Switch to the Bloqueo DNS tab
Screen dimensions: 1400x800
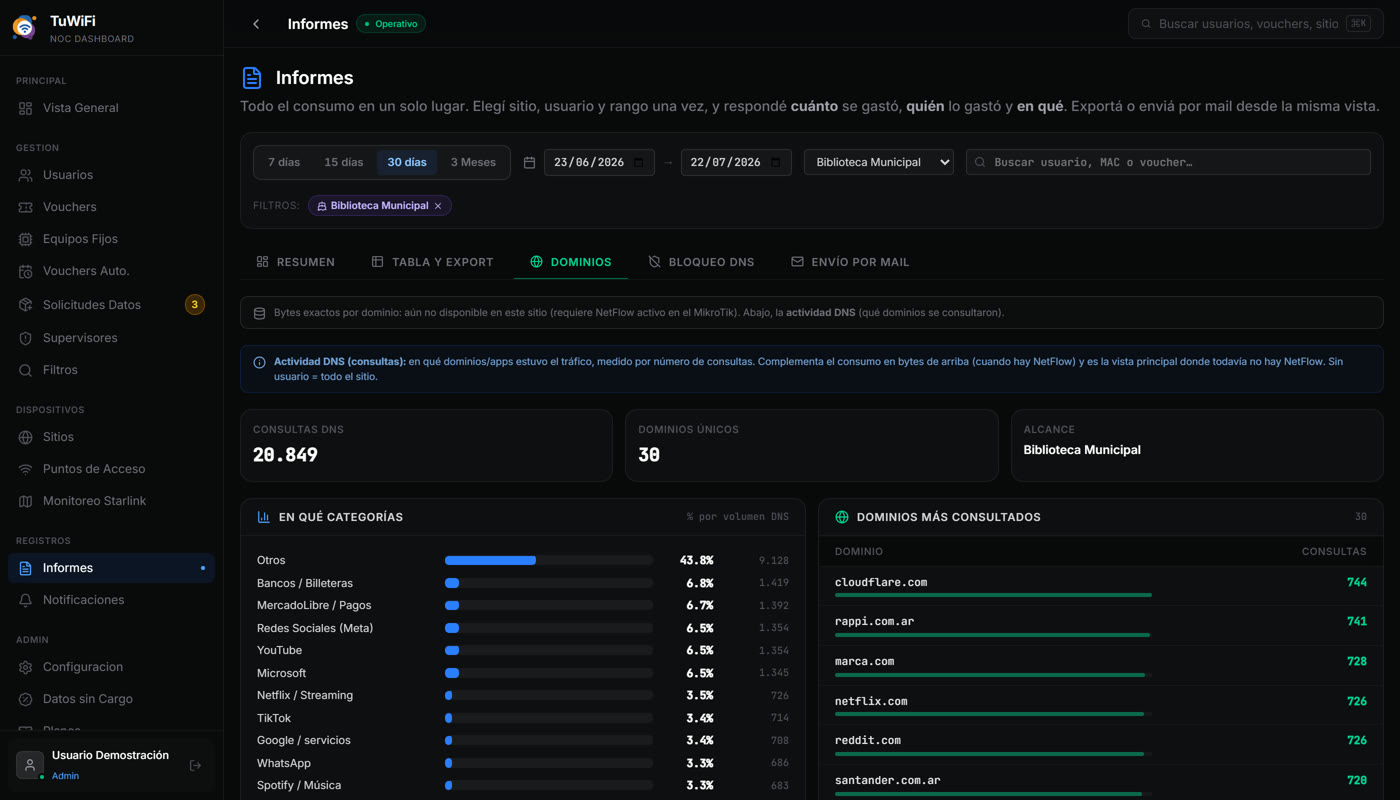(x=701, y=262)
